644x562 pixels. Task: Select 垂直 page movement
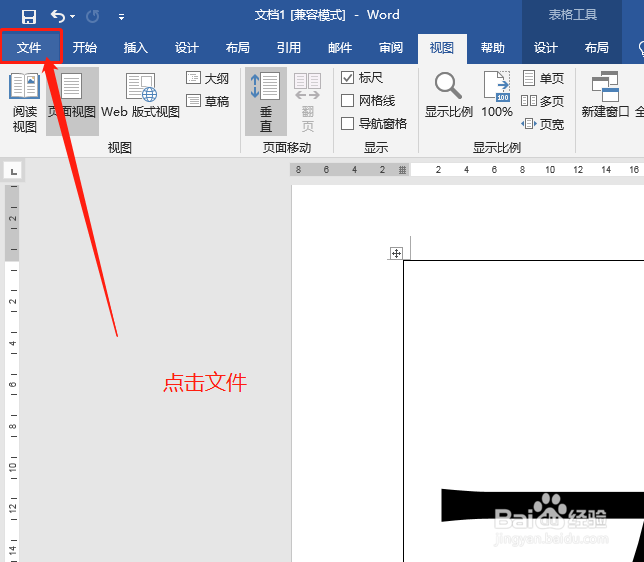(266, 102)
